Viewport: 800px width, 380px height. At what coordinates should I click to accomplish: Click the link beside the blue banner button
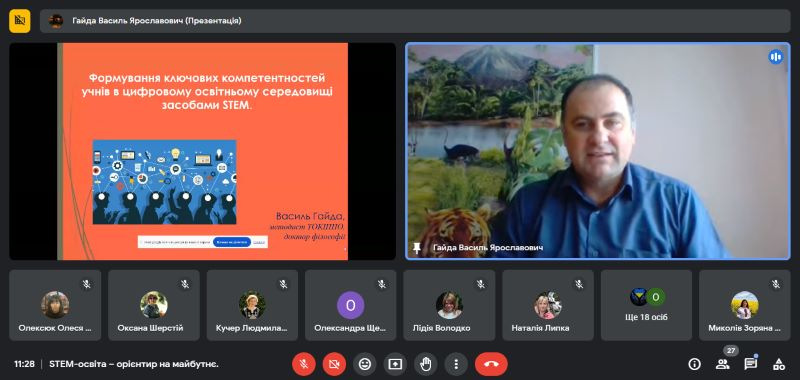pyautogui.click(x=259, y=242)
